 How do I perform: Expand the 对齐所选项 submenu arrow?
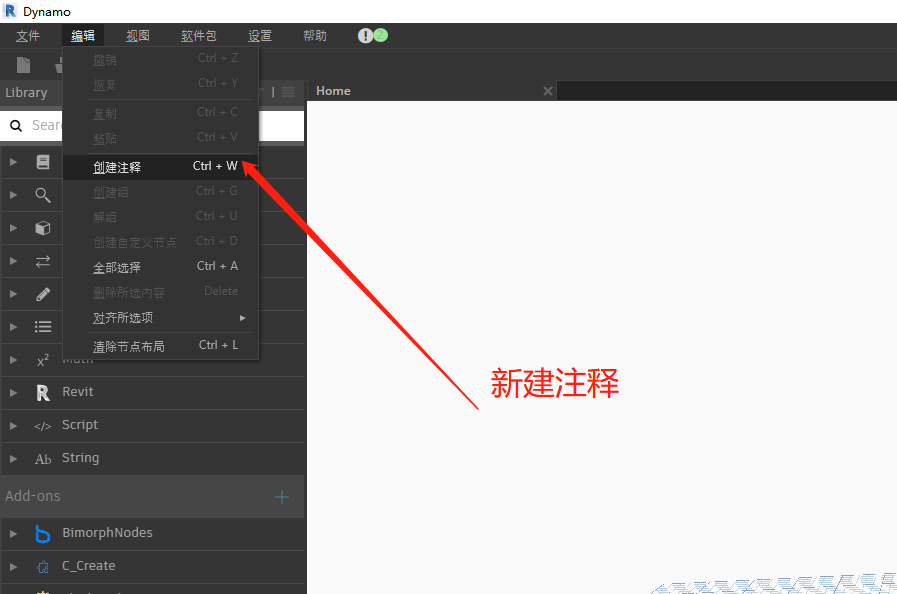tap(243, 318)
